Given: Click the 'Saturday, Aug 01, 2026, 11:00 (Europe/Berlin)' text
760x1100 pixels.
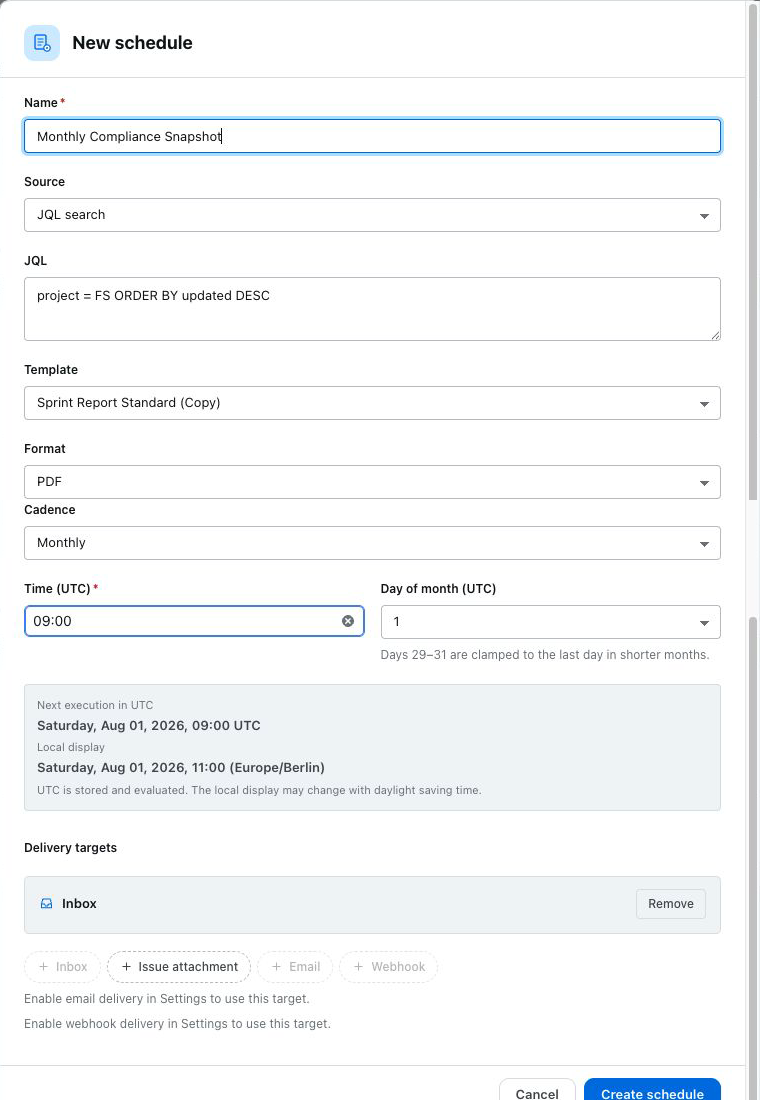Looking at the screenshot, I should (x=181, y=767).
